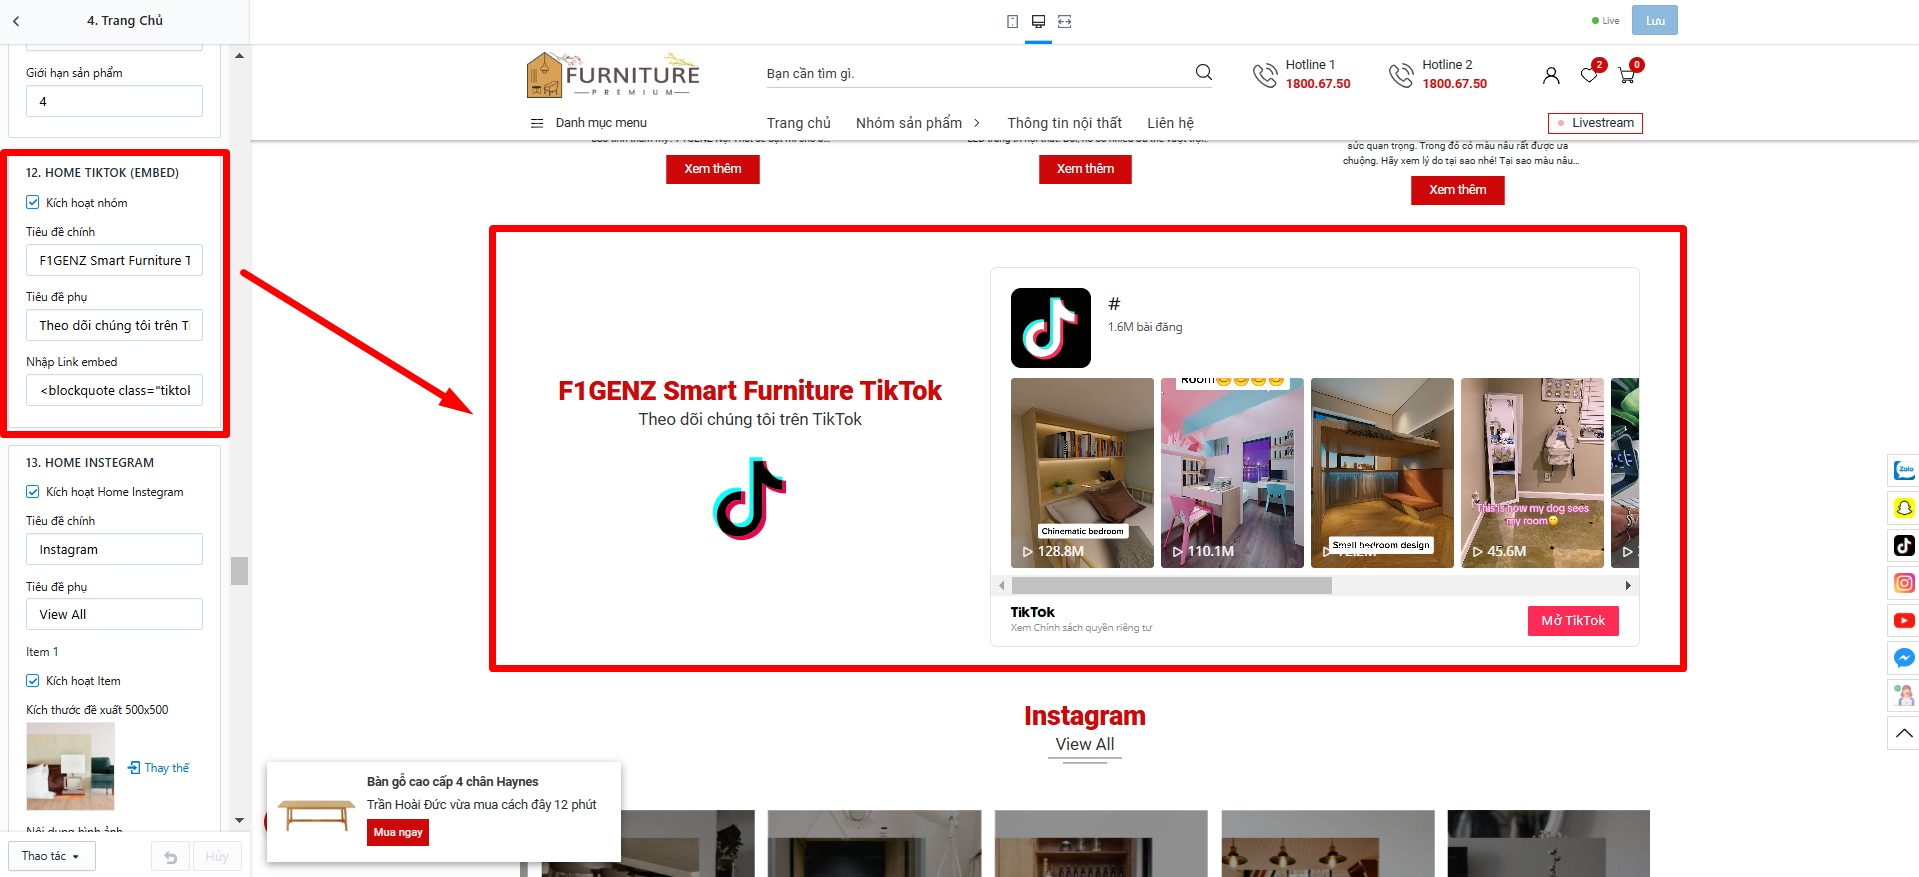Click the middle Xem thêm button
Image resolution: width=1919 pixels, height=877 pixels.
click(x=1085, y=169)
